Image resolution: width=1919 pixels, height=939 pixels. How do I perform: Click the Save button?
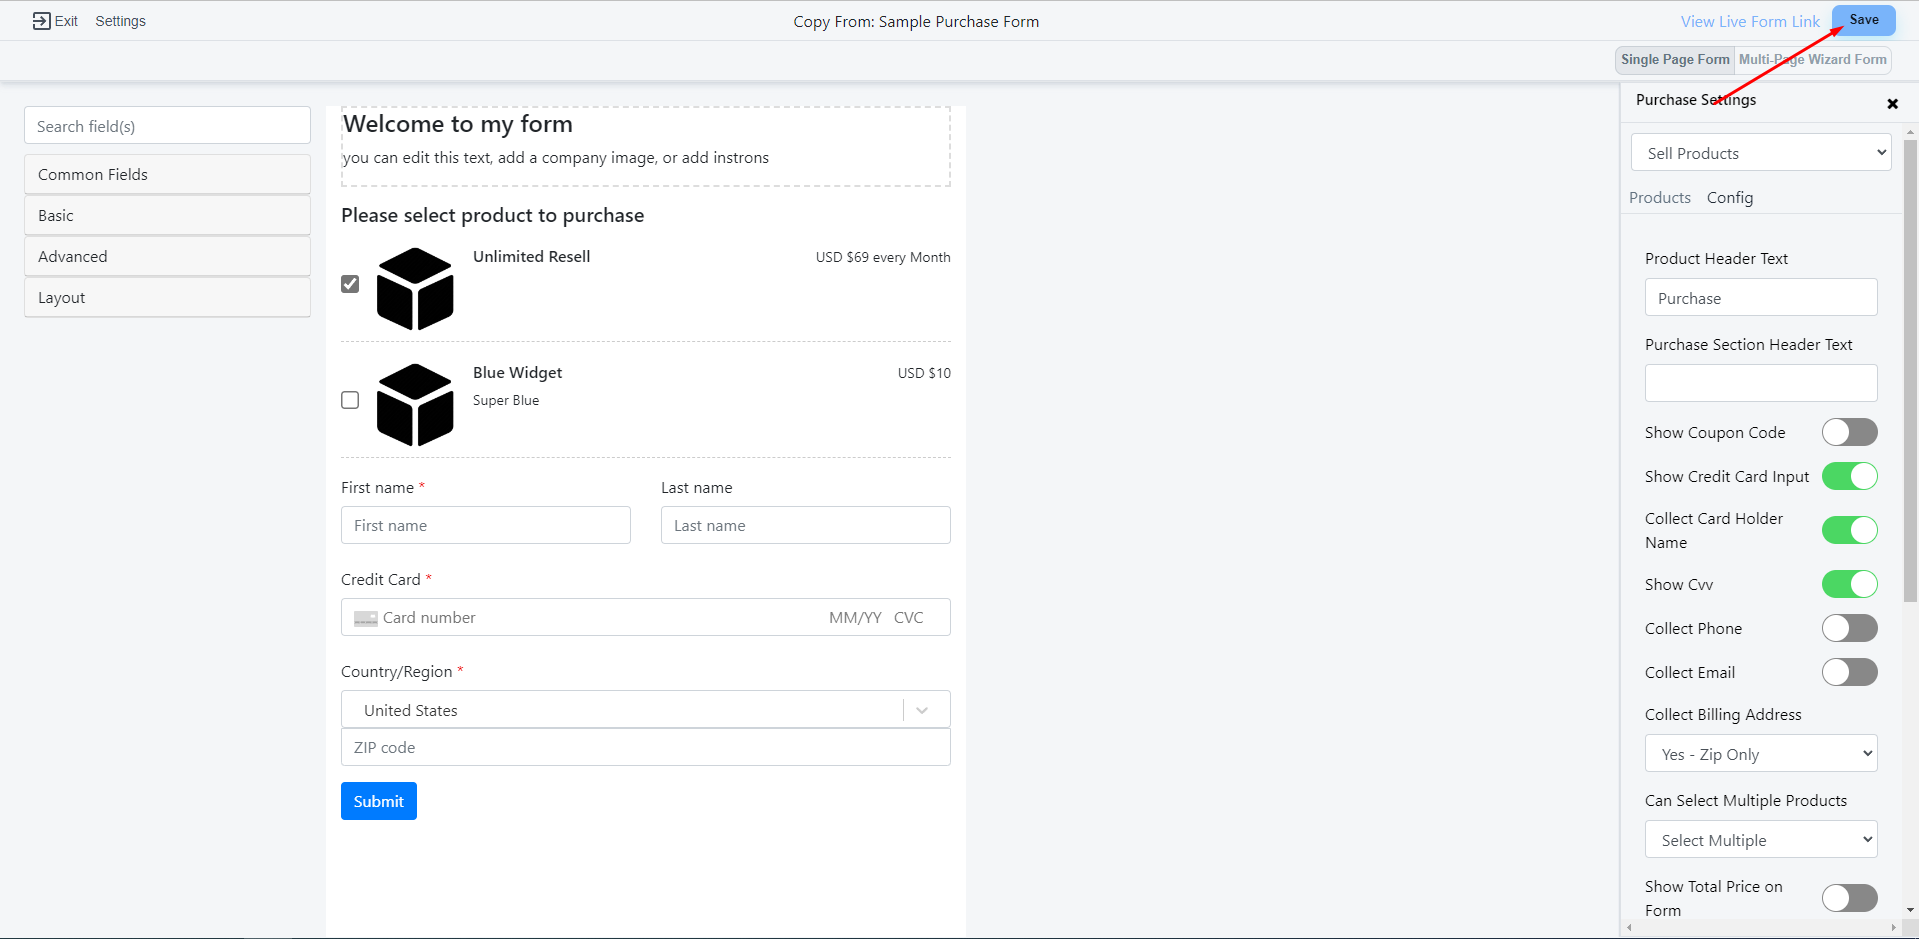click(x=1863, y=20)
